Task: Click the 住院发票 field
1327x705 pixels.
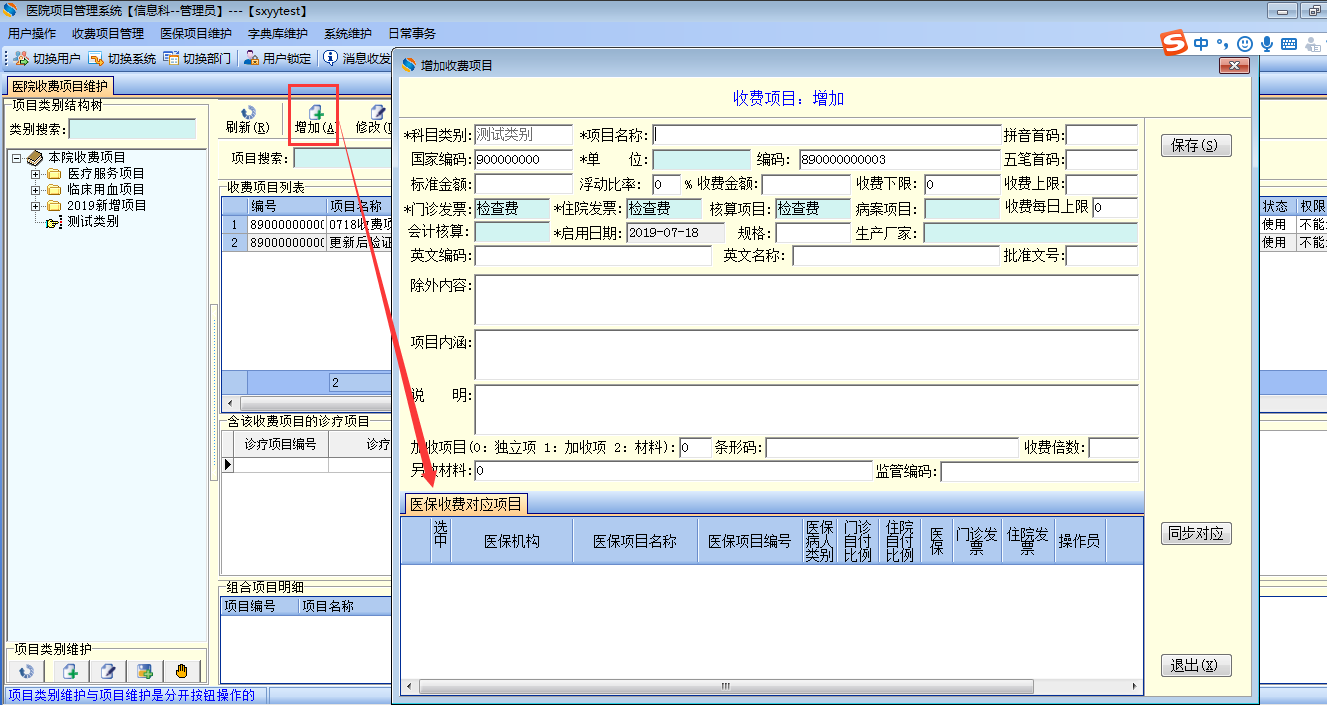Action: click(664, 208)
